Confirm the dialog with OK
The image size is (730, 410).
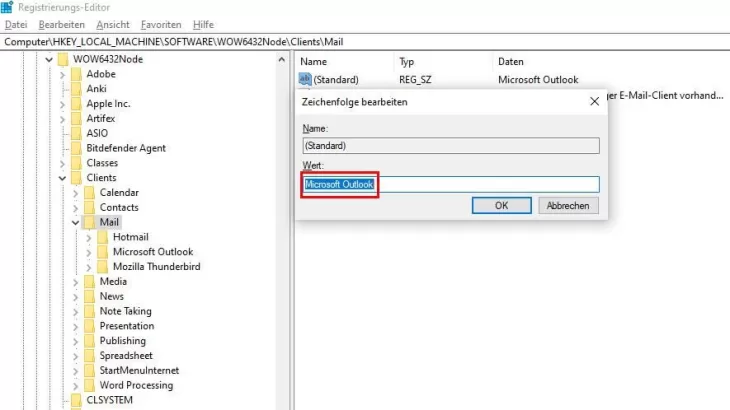click(501, 205)
